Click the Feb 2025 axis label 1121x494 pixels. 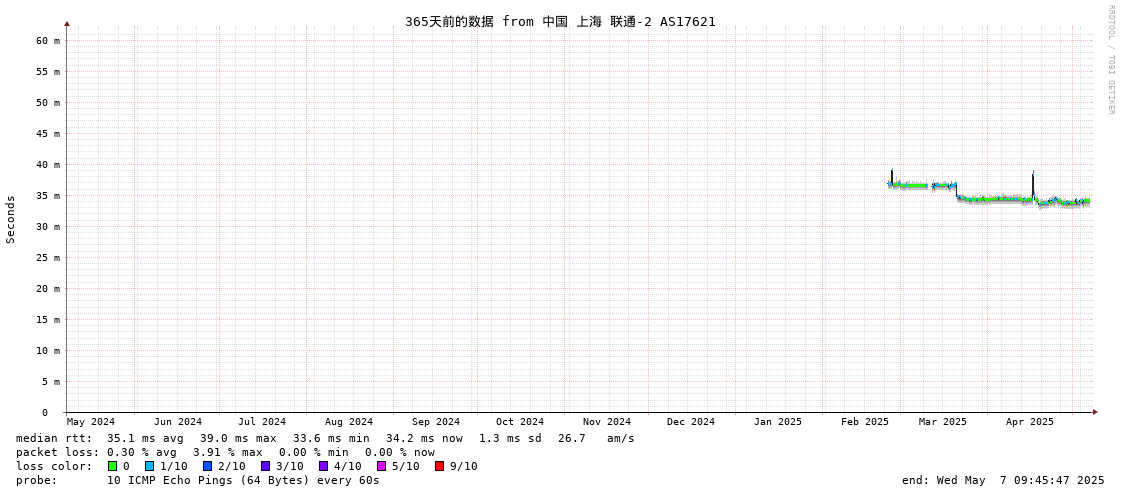[864, 422]
